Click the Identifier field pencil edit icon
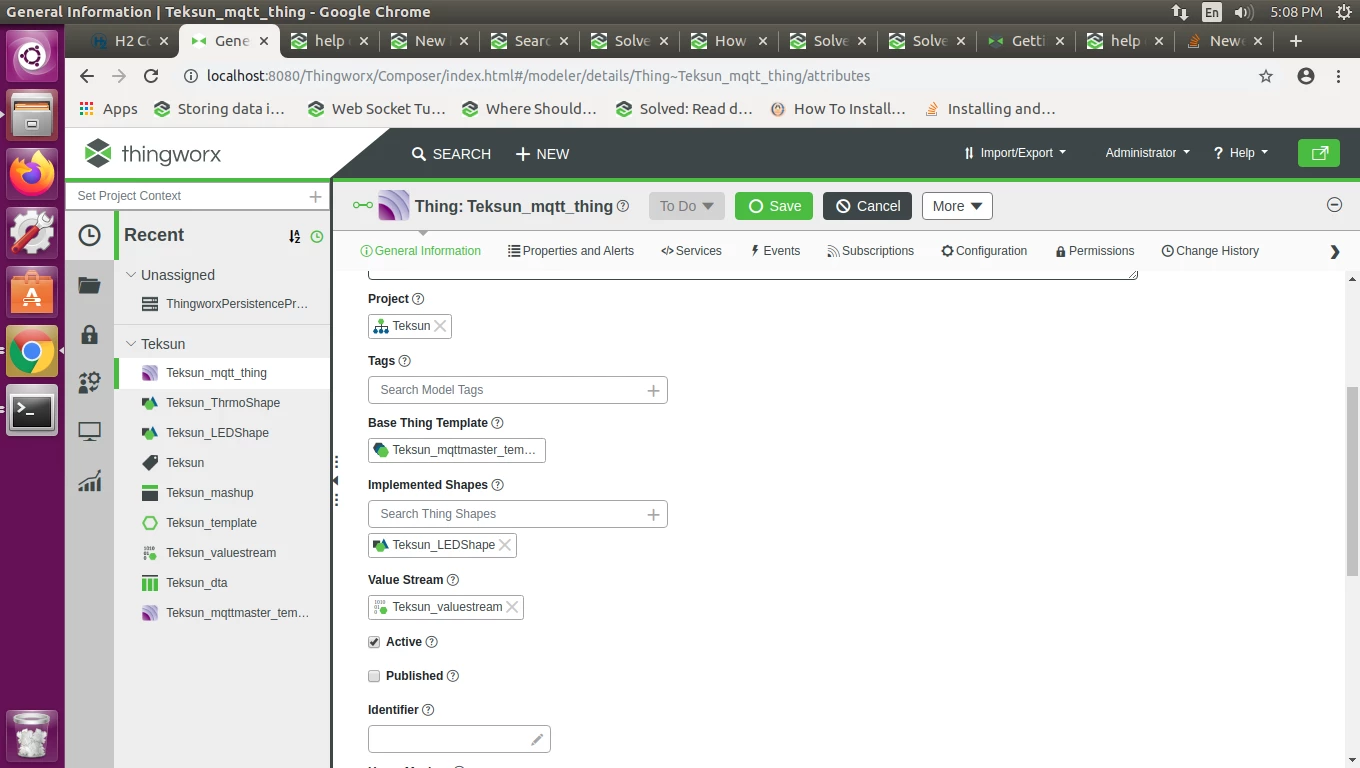 tap(537, 739)
